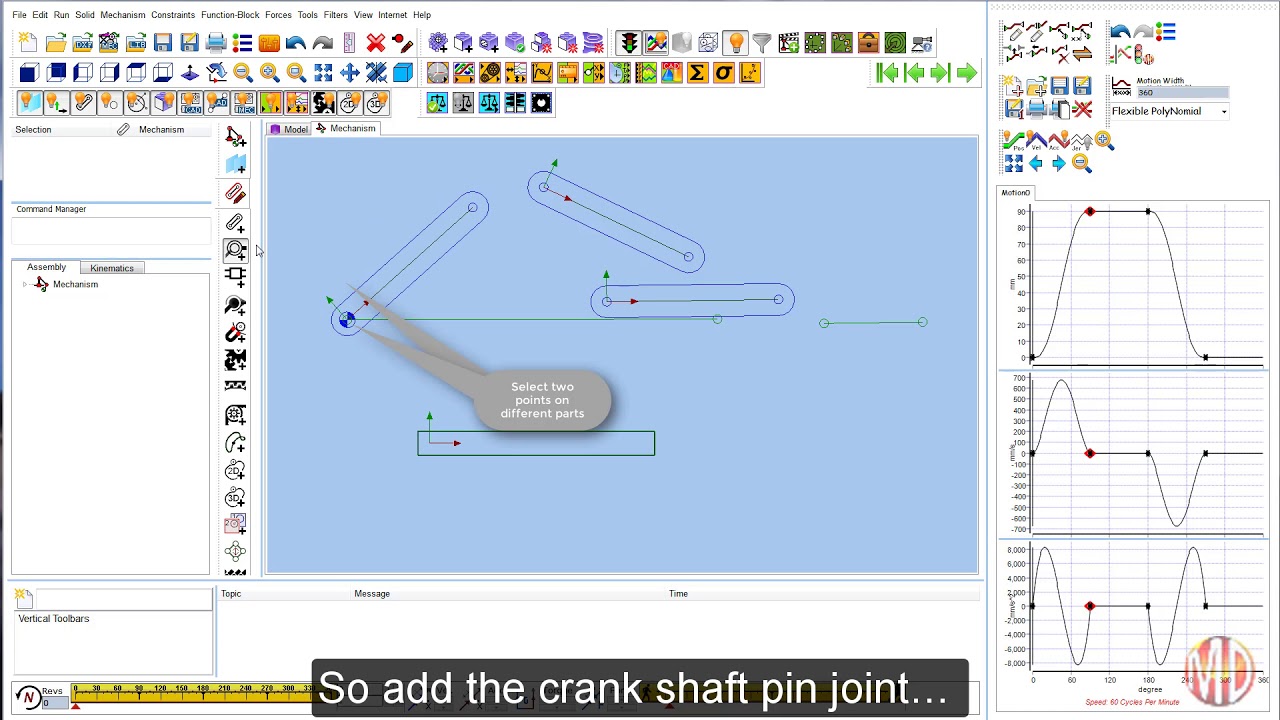Toggle the CAD bulb display filter
This screenshot has height=720, width=1280.
tap(190, 103)
